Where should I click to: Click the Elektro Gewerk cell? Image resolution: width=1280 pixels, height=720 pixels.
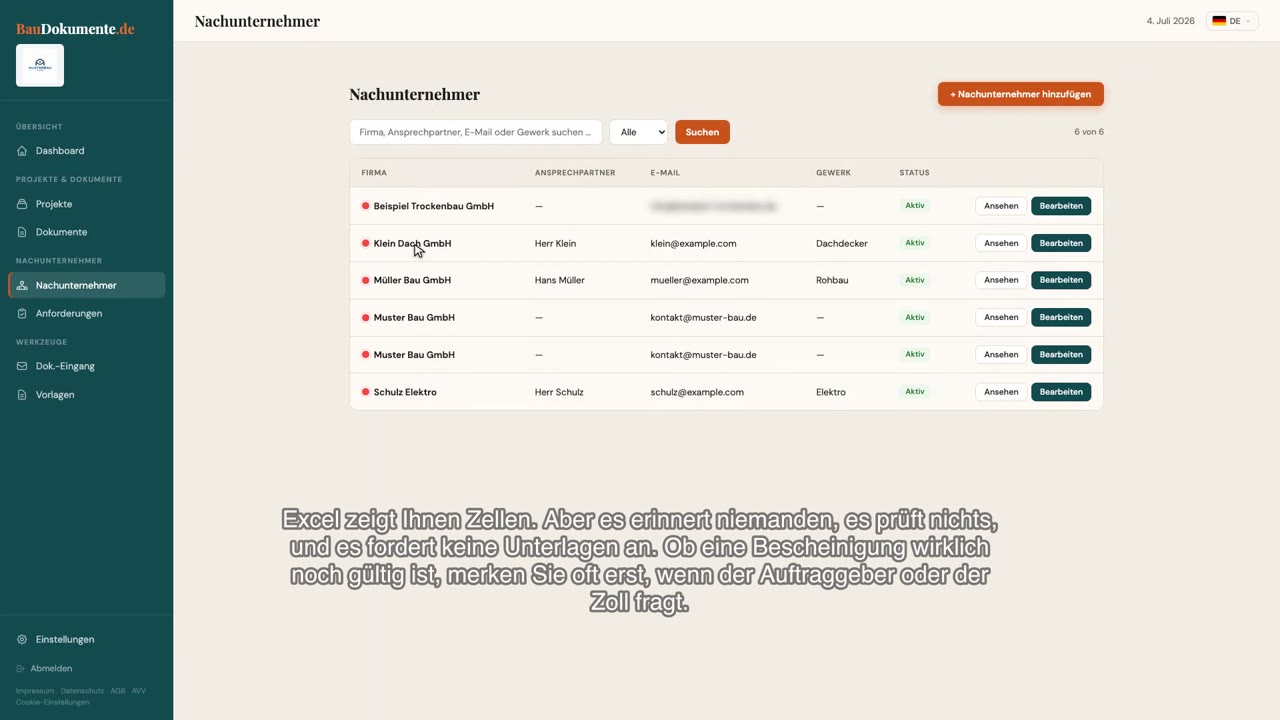[831, 392]
